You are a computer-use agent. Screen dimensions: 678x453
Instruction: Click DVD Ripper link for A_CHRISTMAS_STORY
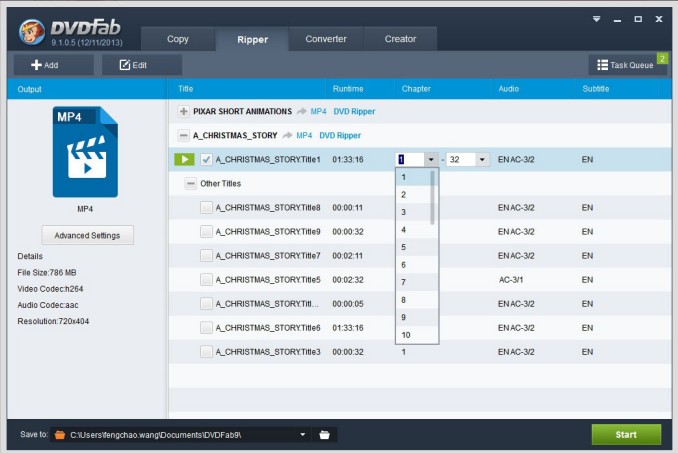coord(340,136)
